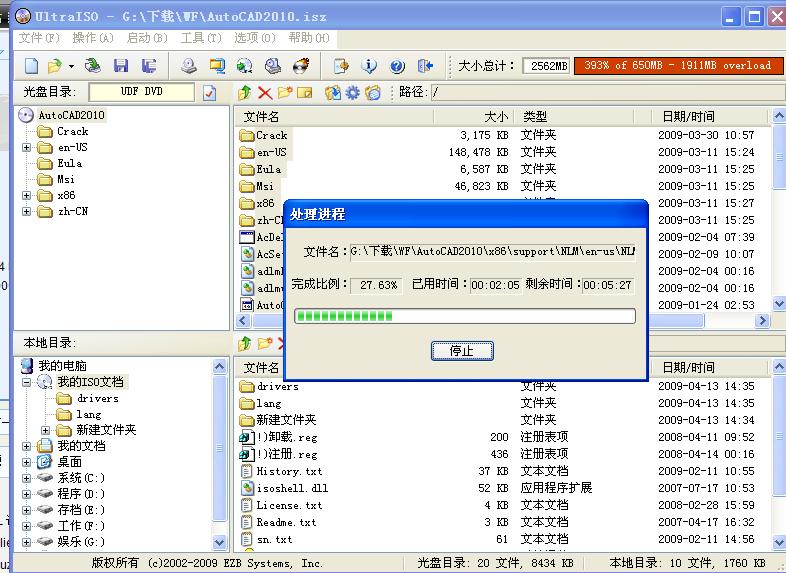Click the Exit door icon

click(425, 66)
